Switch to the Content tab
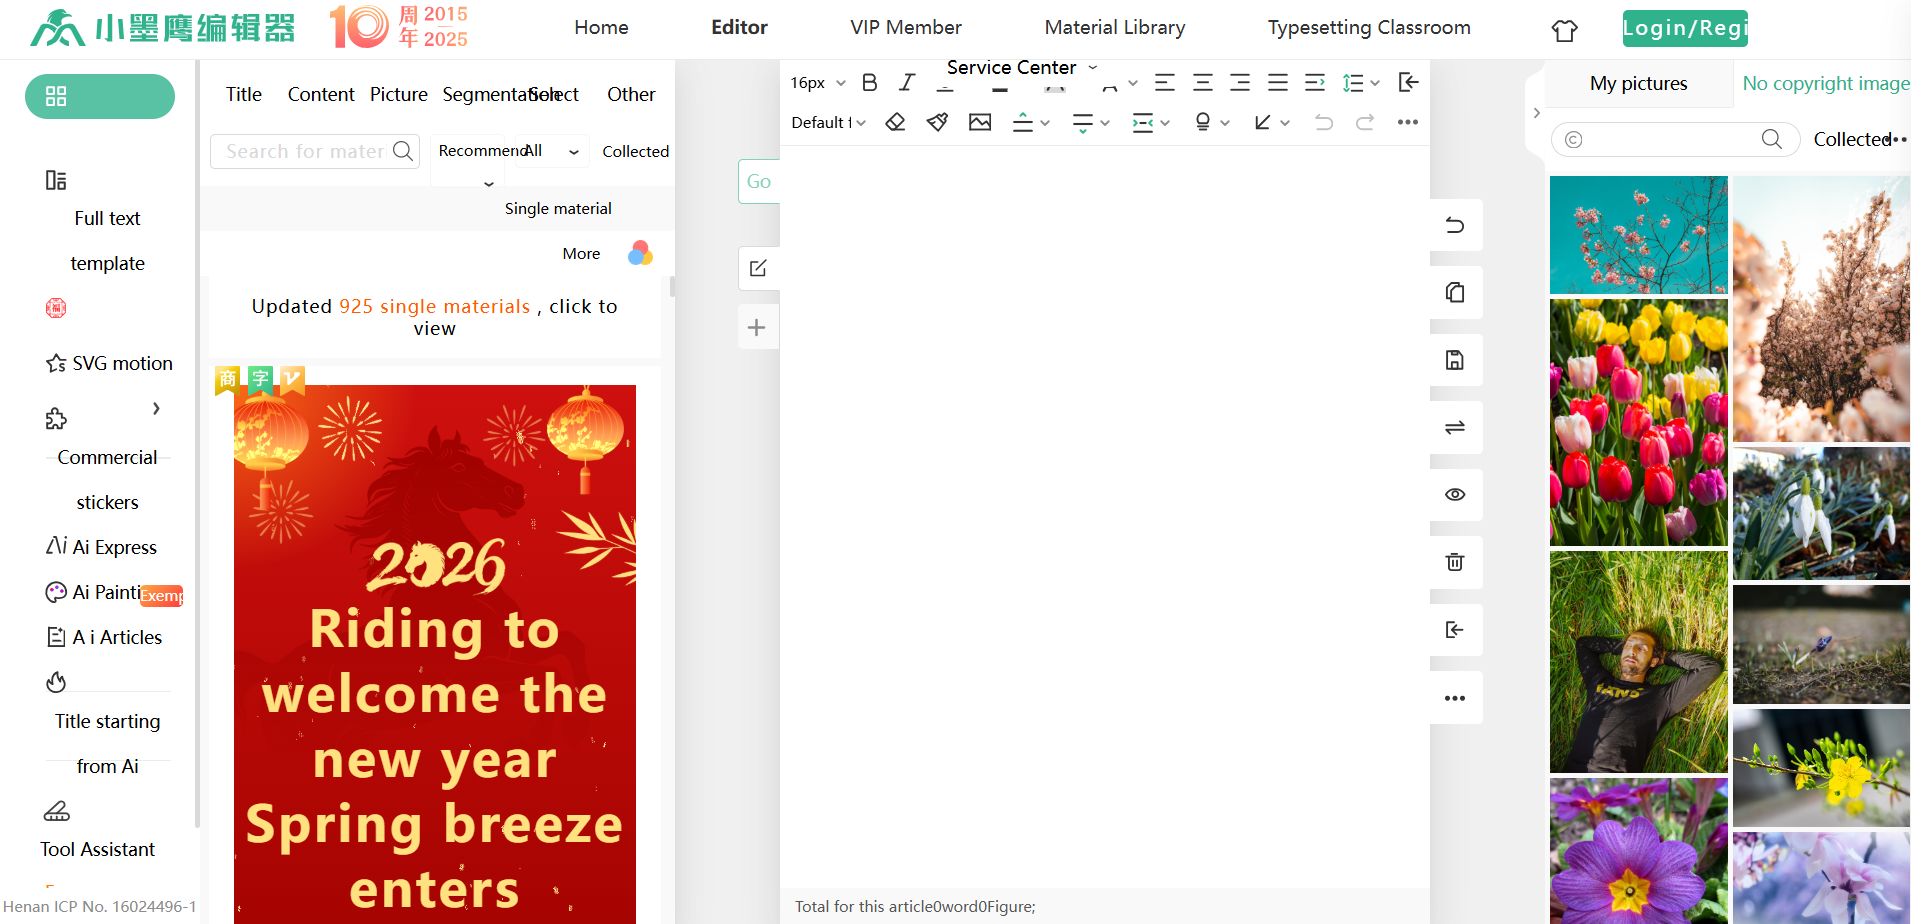The height and width of the screenshot is (924, 1911). point(321,94)
